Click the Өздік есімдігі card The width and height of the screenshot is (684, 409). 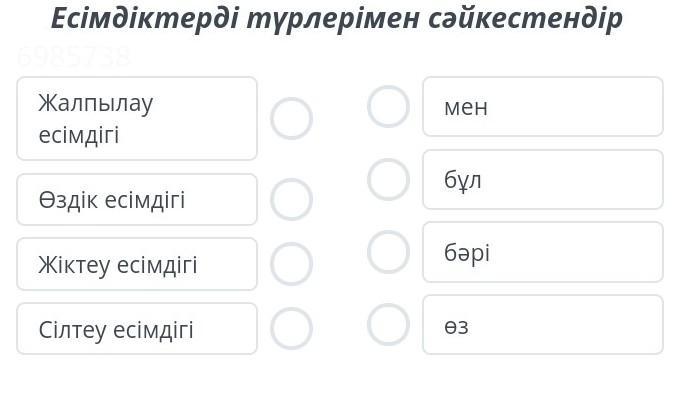137,199
